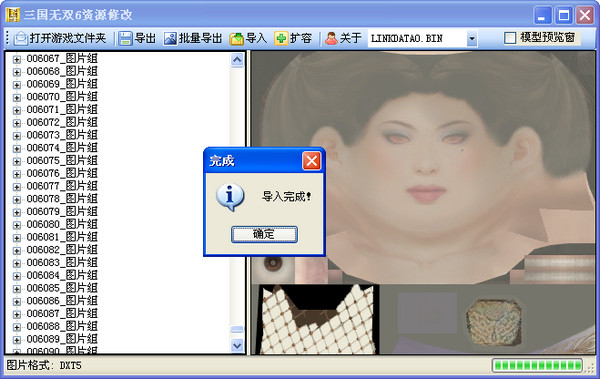600x379 pixels.
Task: Click the 导出 save disk icon
Action: pos(125,38)
